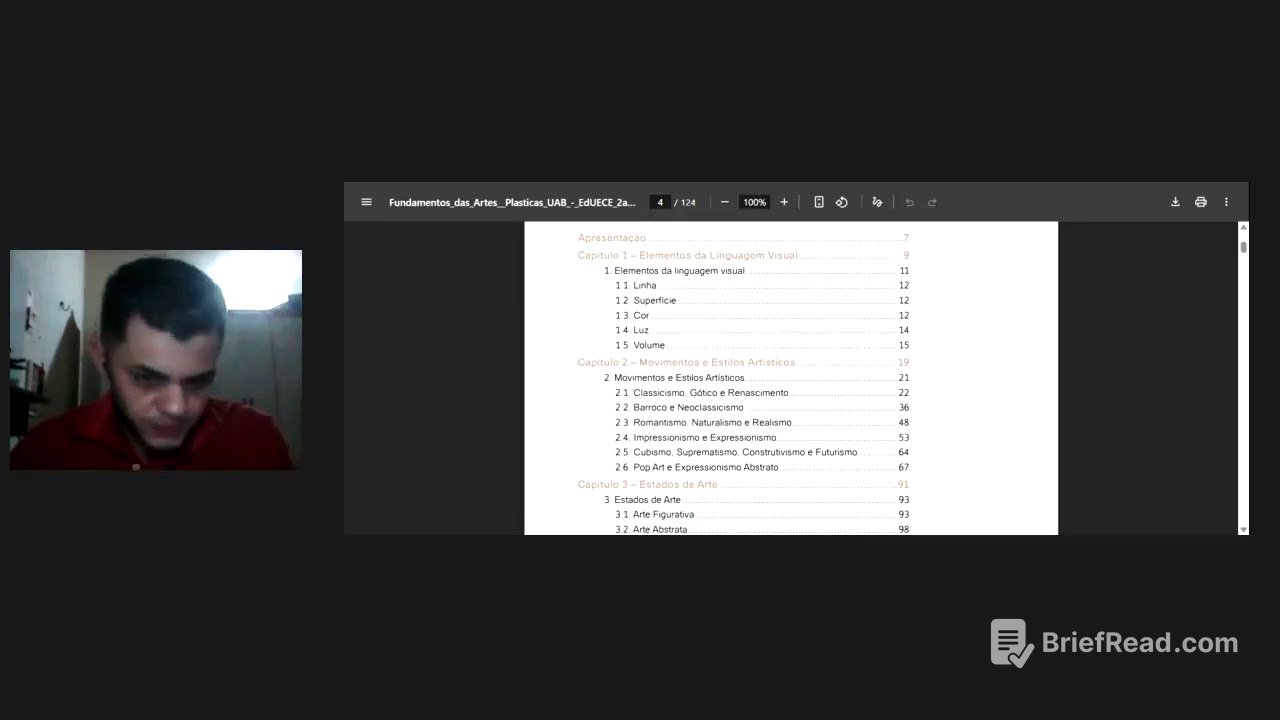Zoom out of the document
Image resolution: width=1280 pixels, height=720 pixels.
tap(724, 201)
